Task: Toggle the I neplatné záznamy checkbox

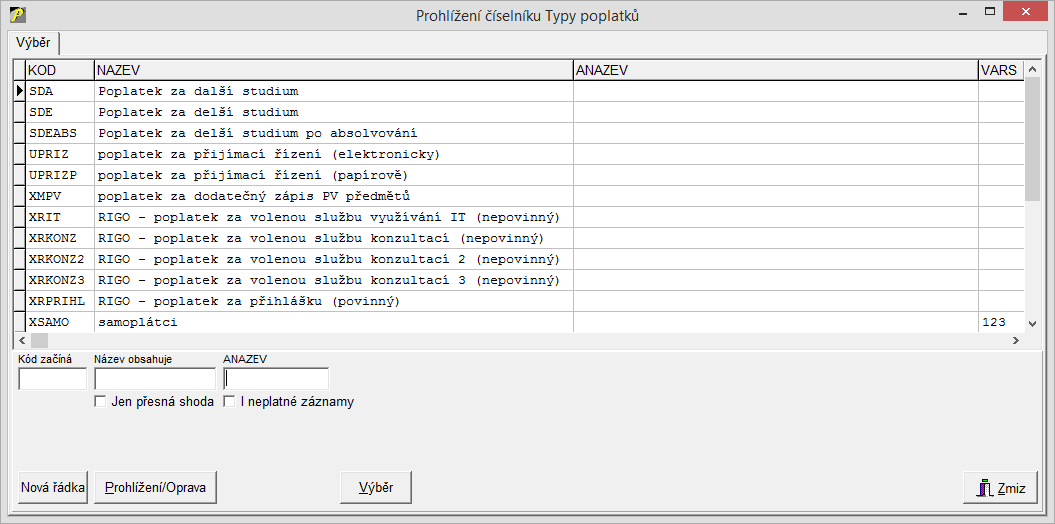Action: click(229, 402)
